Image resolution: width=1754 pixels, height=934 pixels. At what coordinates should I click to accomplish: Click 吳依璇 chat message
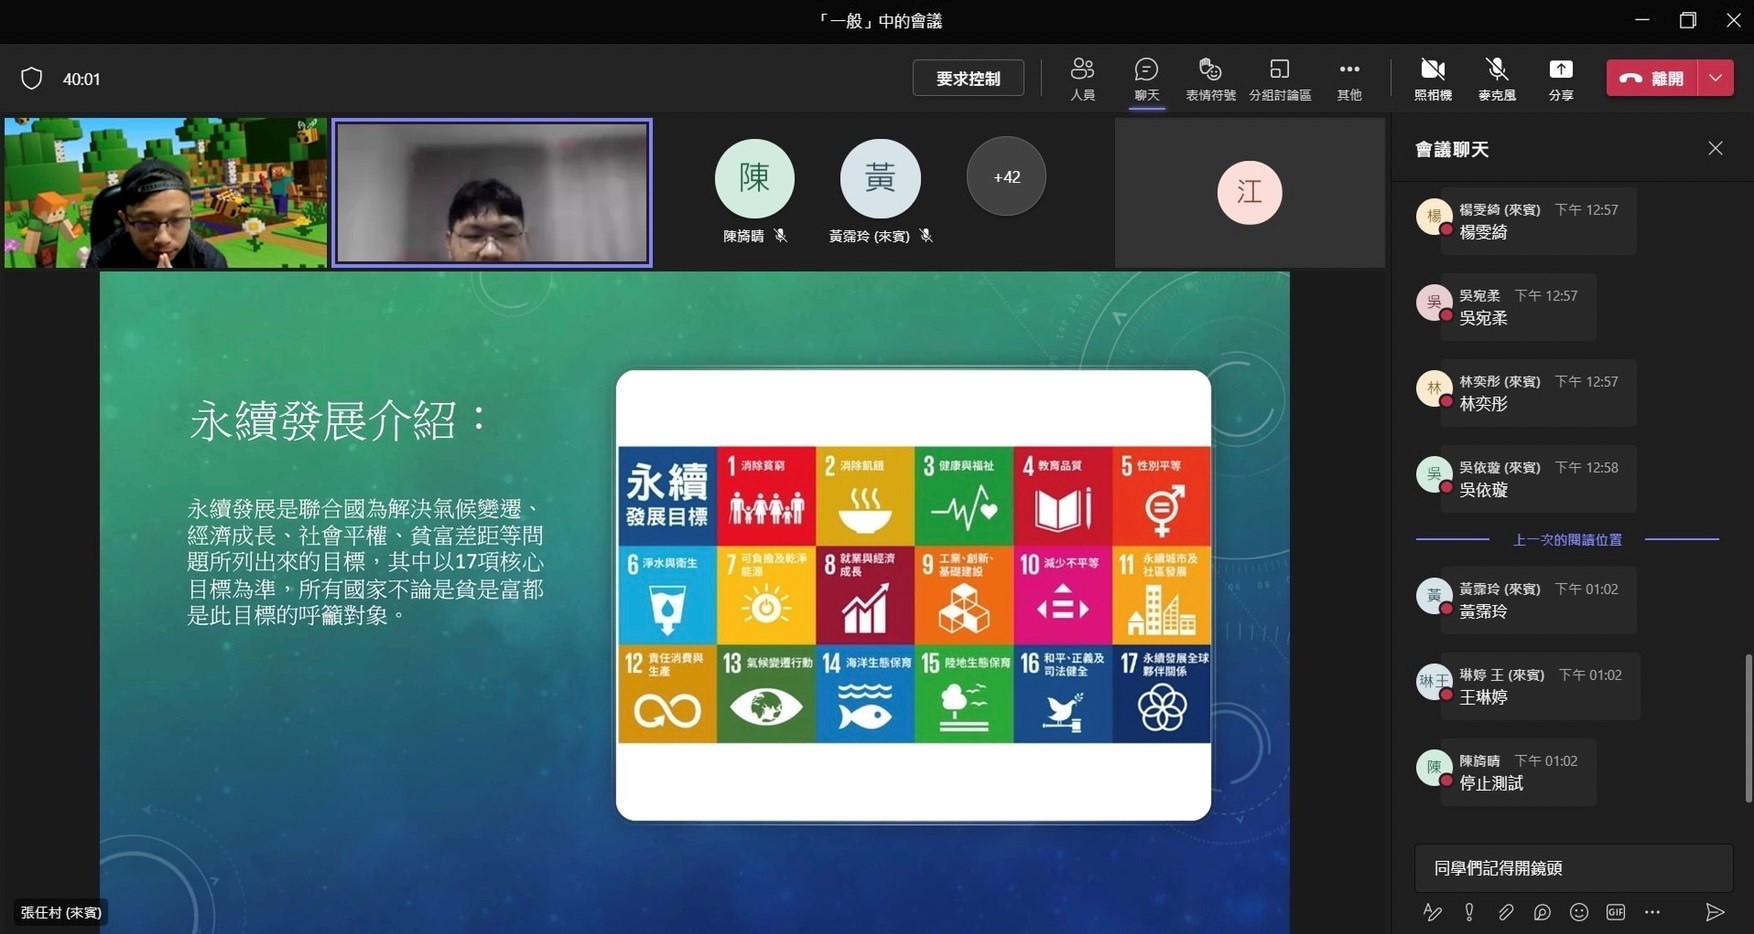coord(1538,479)
